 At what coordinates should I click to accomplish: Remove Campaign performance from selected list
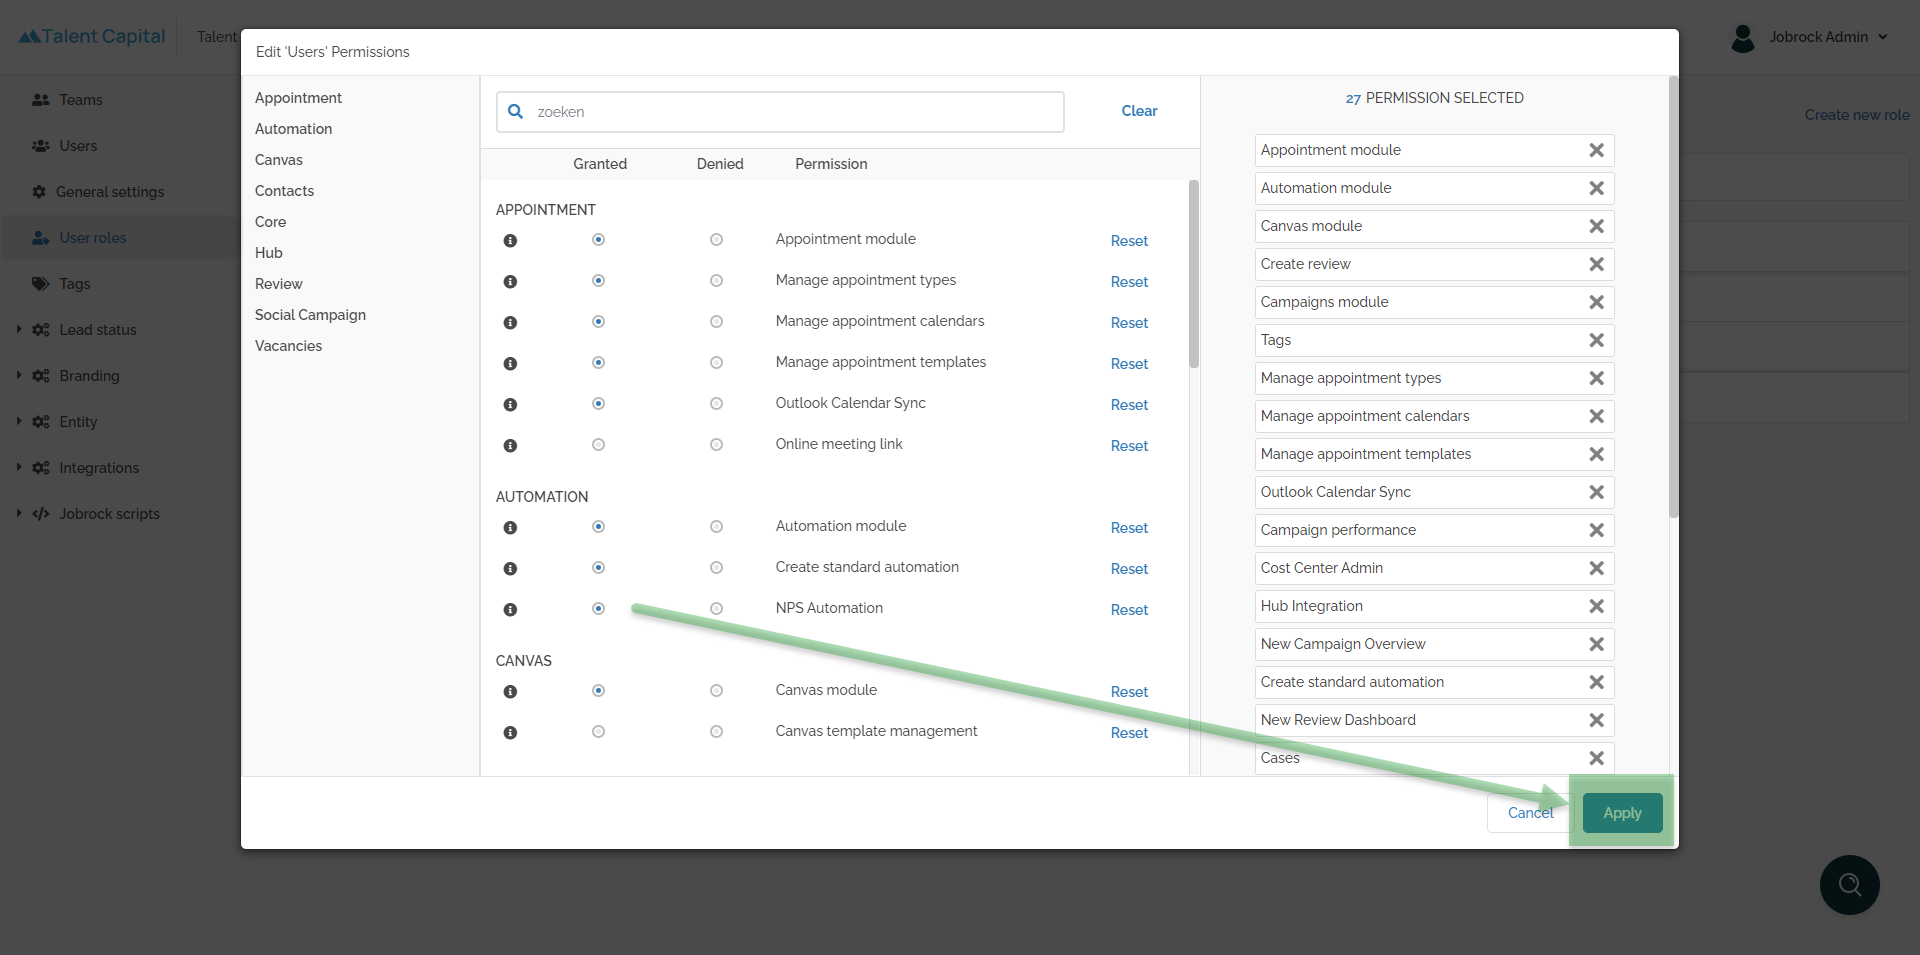pyautogui.click(x=1596, y=530)
